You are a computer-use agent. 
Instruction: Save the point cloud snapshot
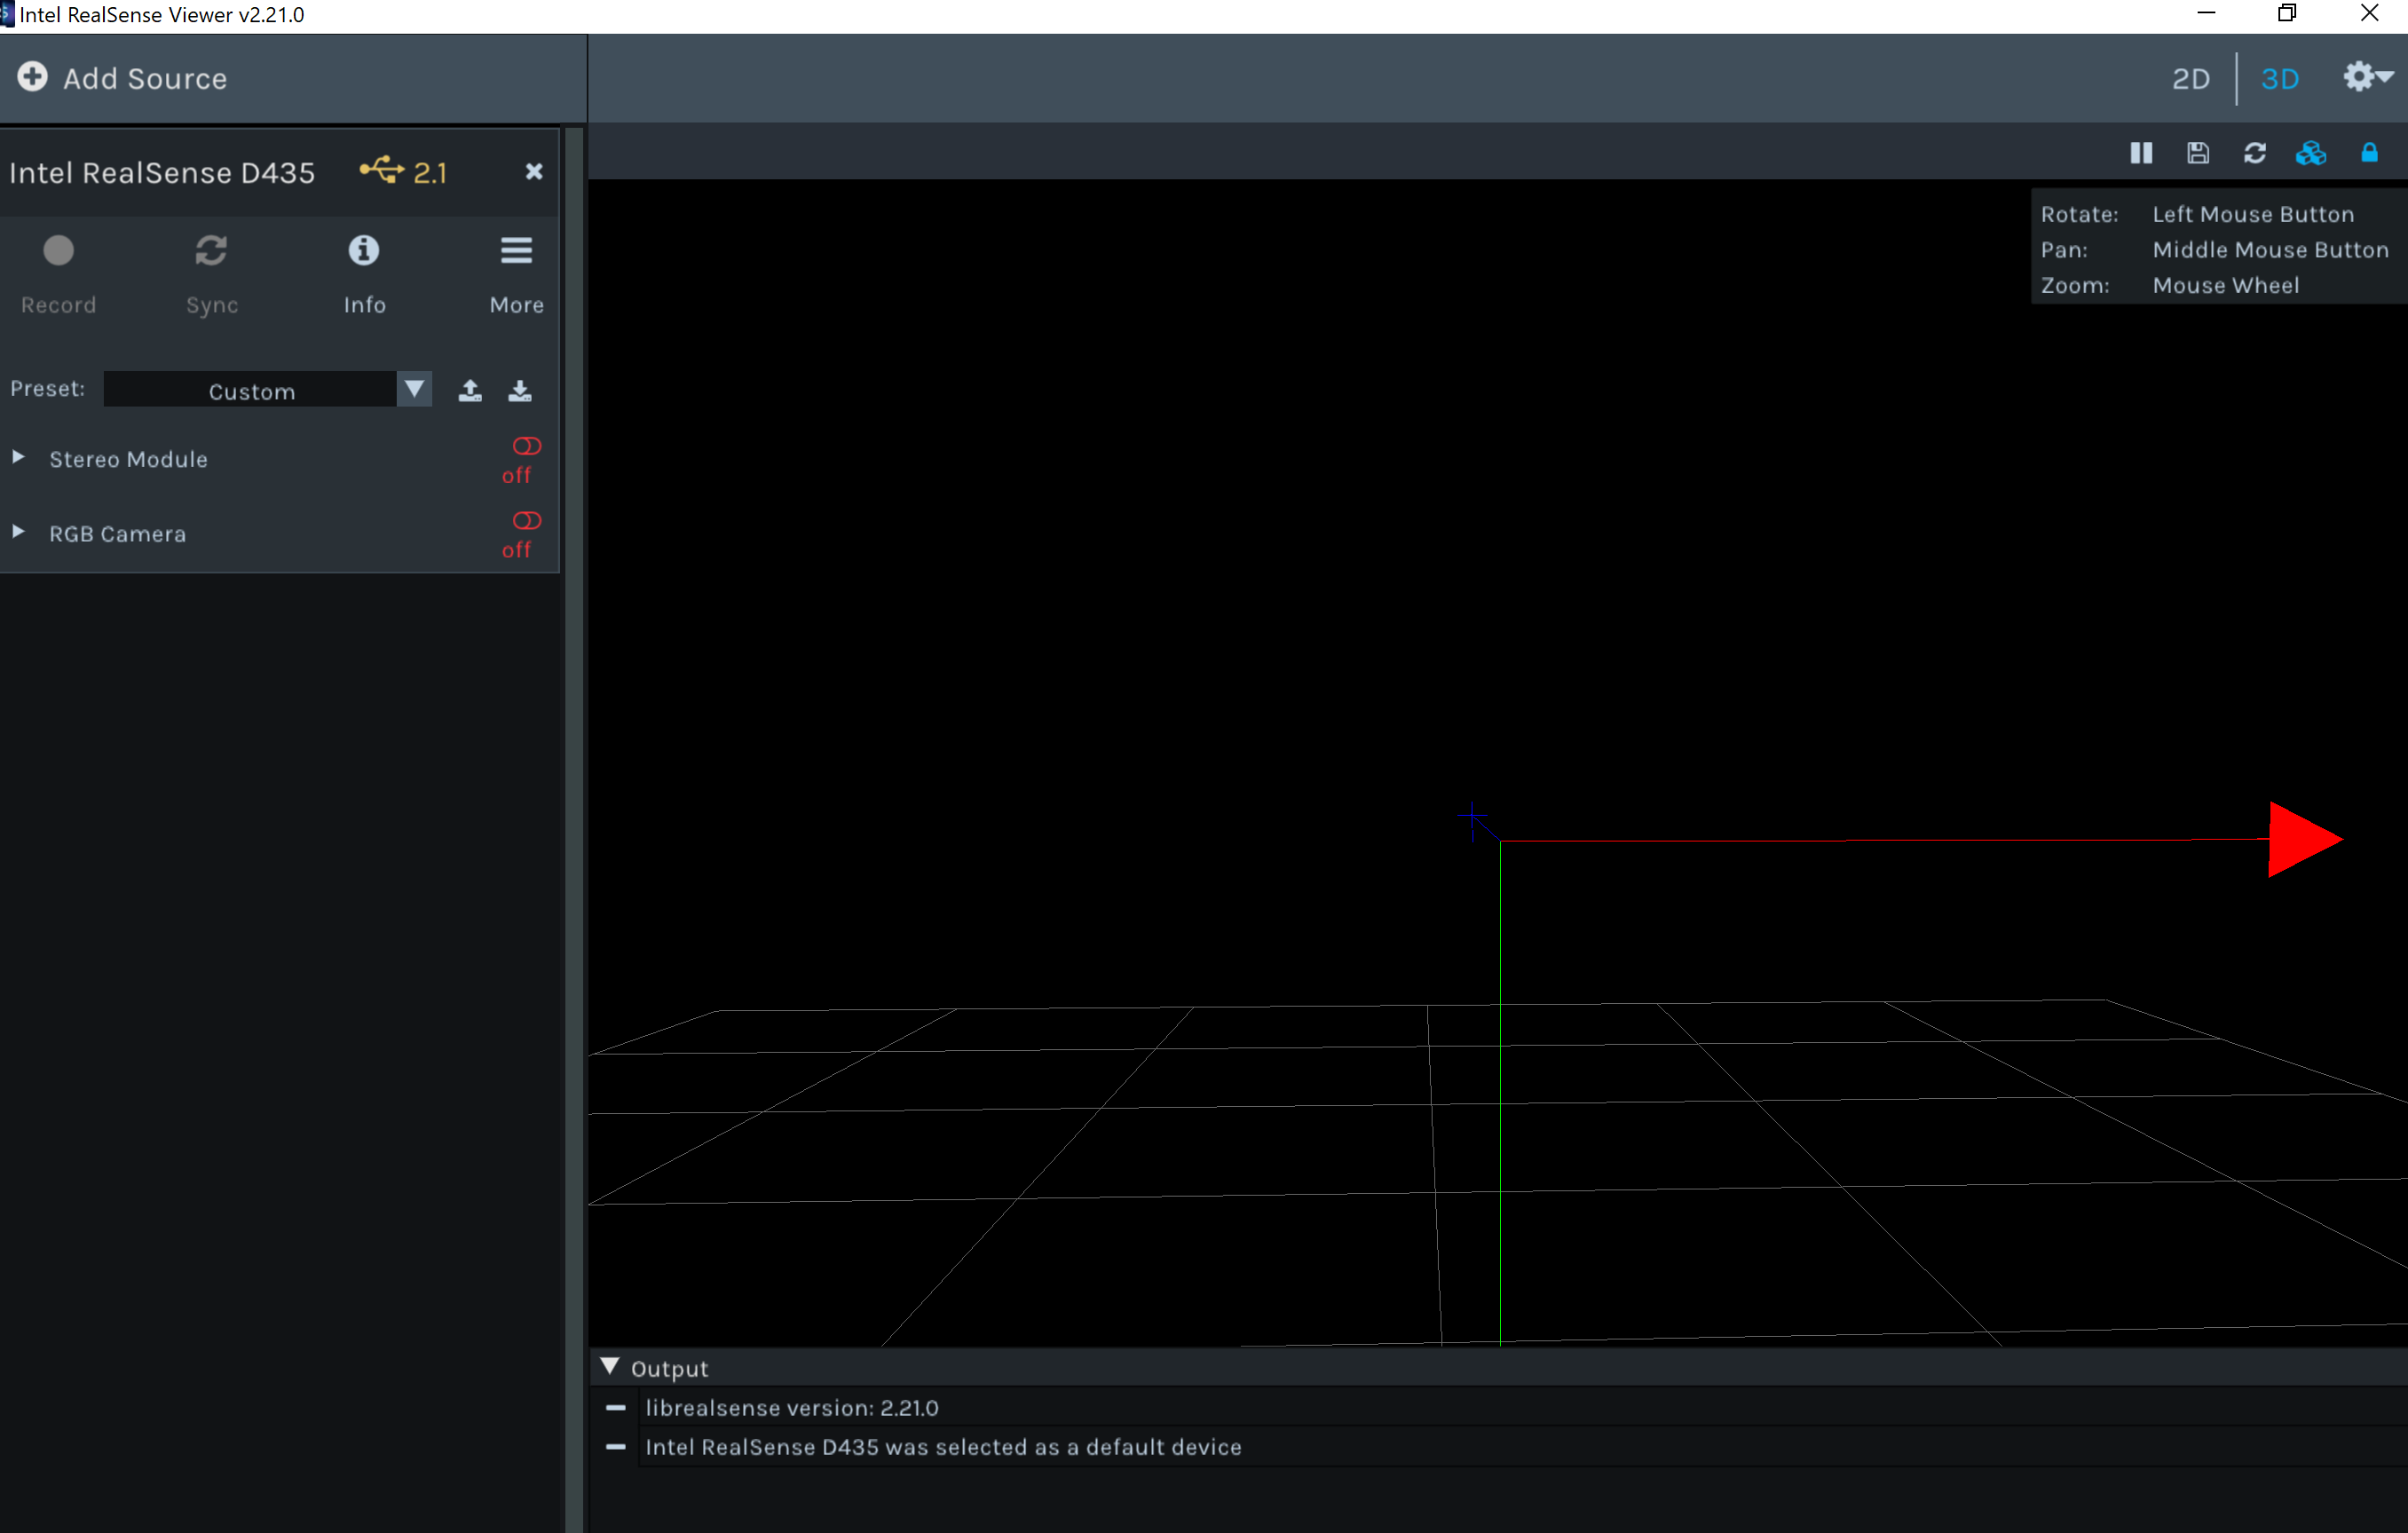click(2197, 152)
